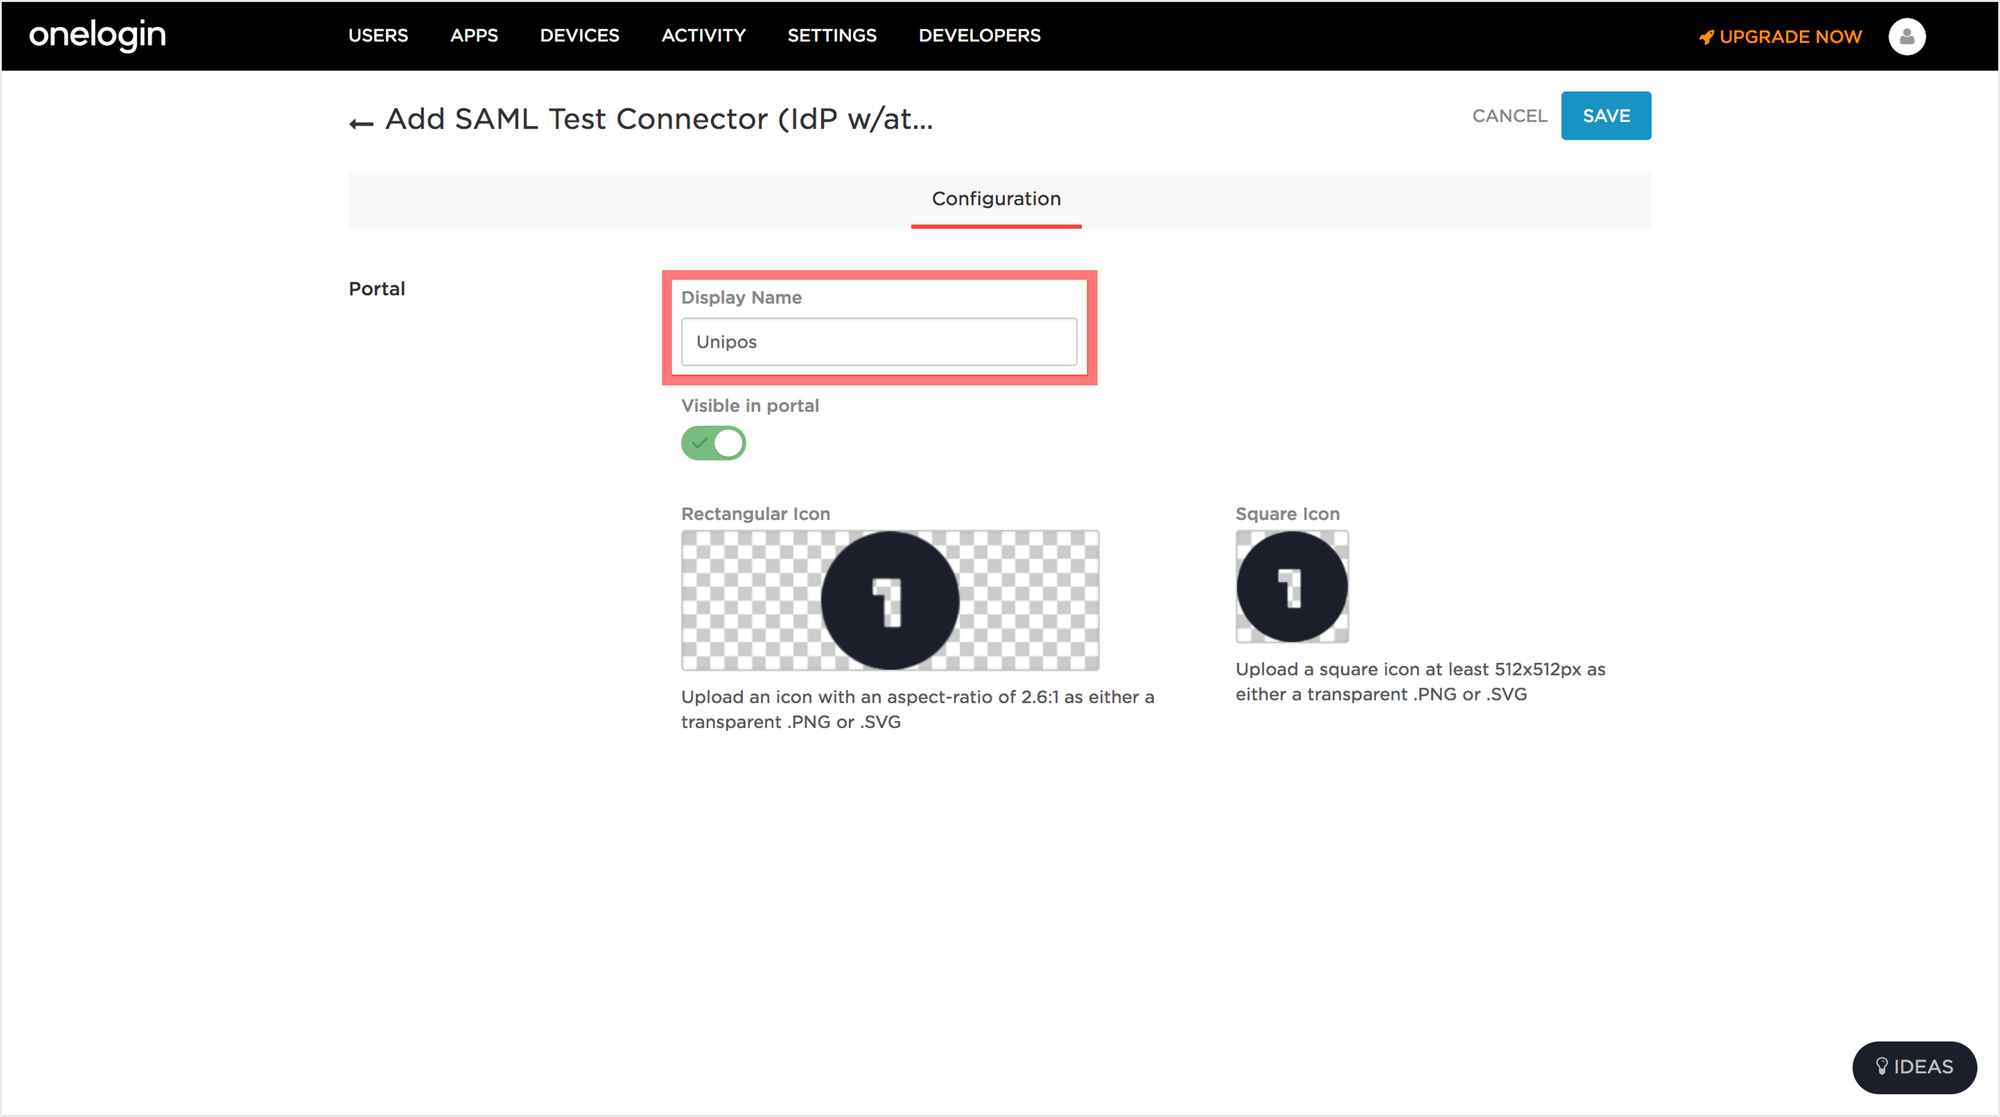Upload a new square icon image
Viewport: 2000px width, 1117px height.
click(x=1292, y=586)
